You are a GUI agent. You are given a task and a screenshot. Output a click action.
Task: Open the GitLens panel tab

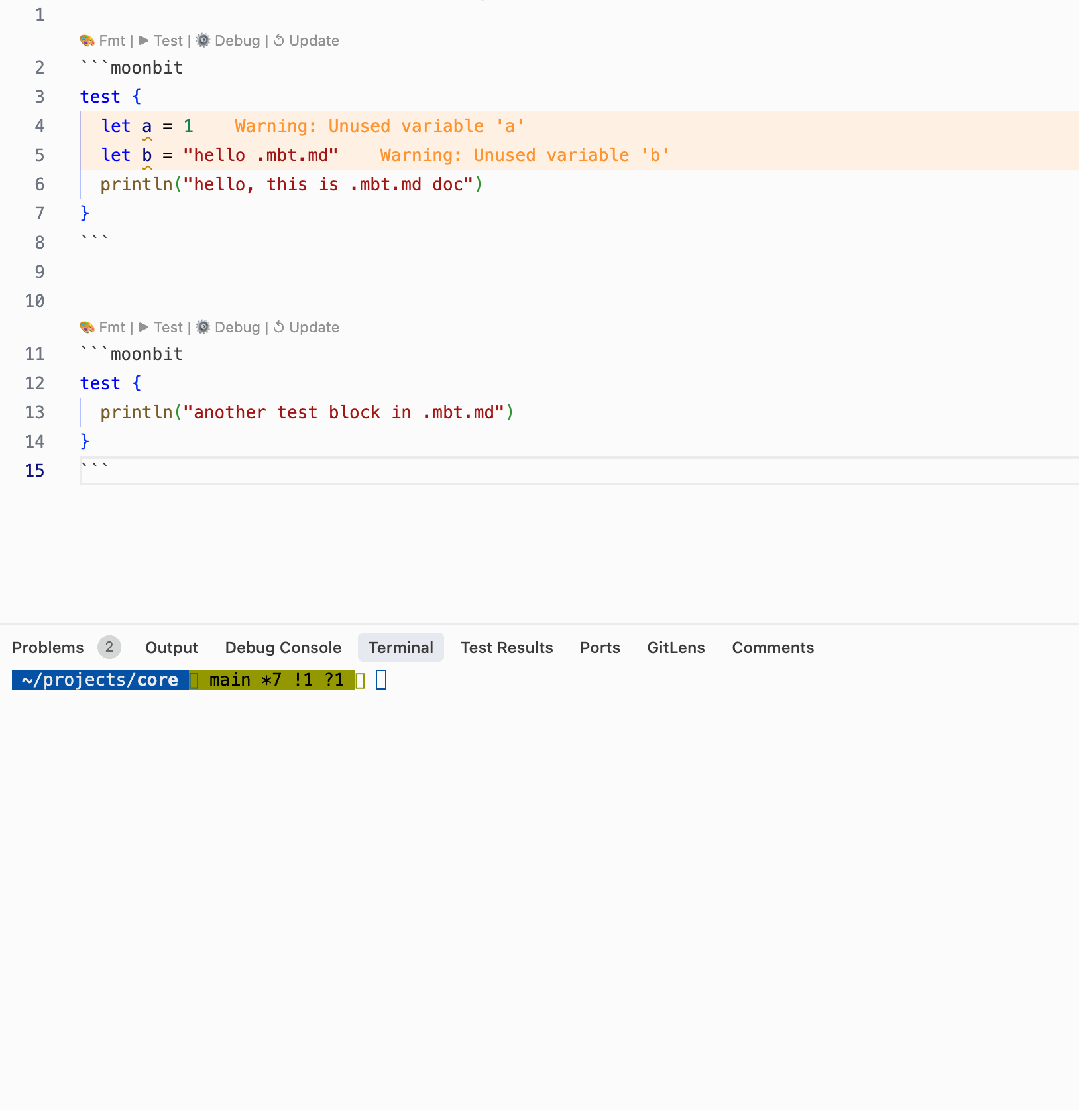click(x=676, y=648)
